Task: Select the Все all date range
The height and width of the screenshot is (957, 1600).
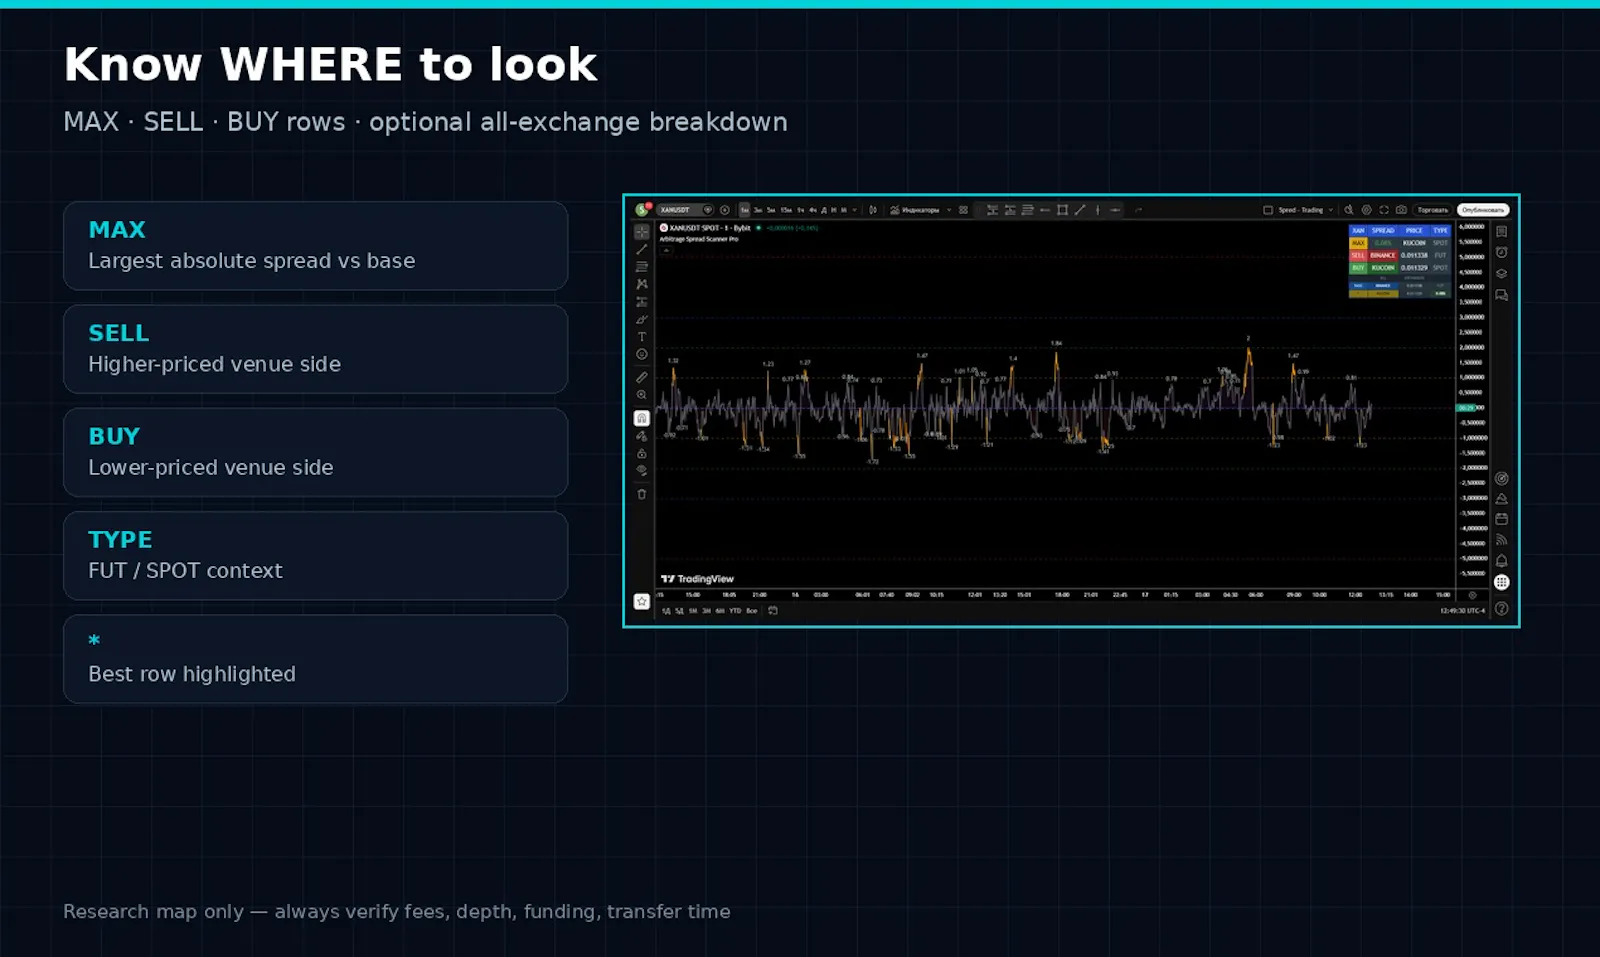Action: [x=752, y=611]
